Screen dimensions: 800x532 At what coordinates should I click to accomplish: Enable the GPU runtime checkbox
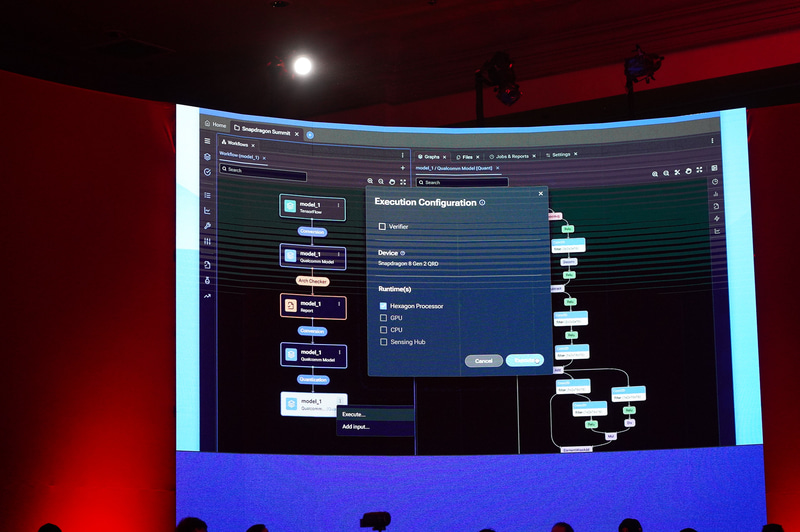tap(383, 318)
